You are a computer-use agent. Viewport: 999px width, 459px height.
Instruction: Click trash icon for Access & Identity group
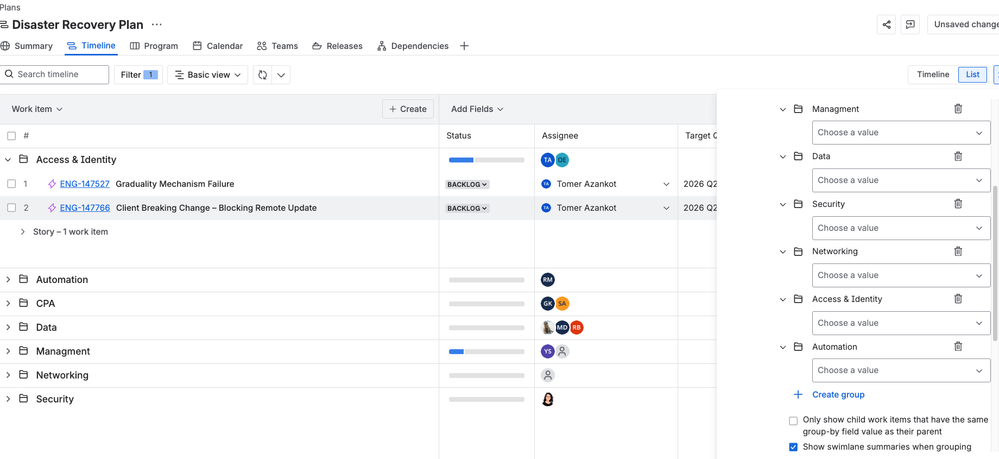[958, 299]
